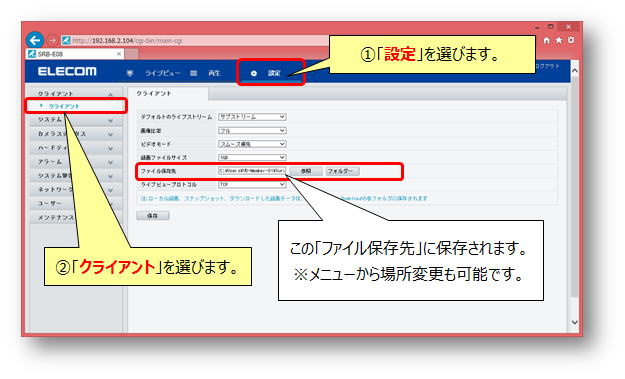The height and width of the screenshot is (379, 625).
Task: Expand the アラーム sidebar section
Action: click(76, 162)
